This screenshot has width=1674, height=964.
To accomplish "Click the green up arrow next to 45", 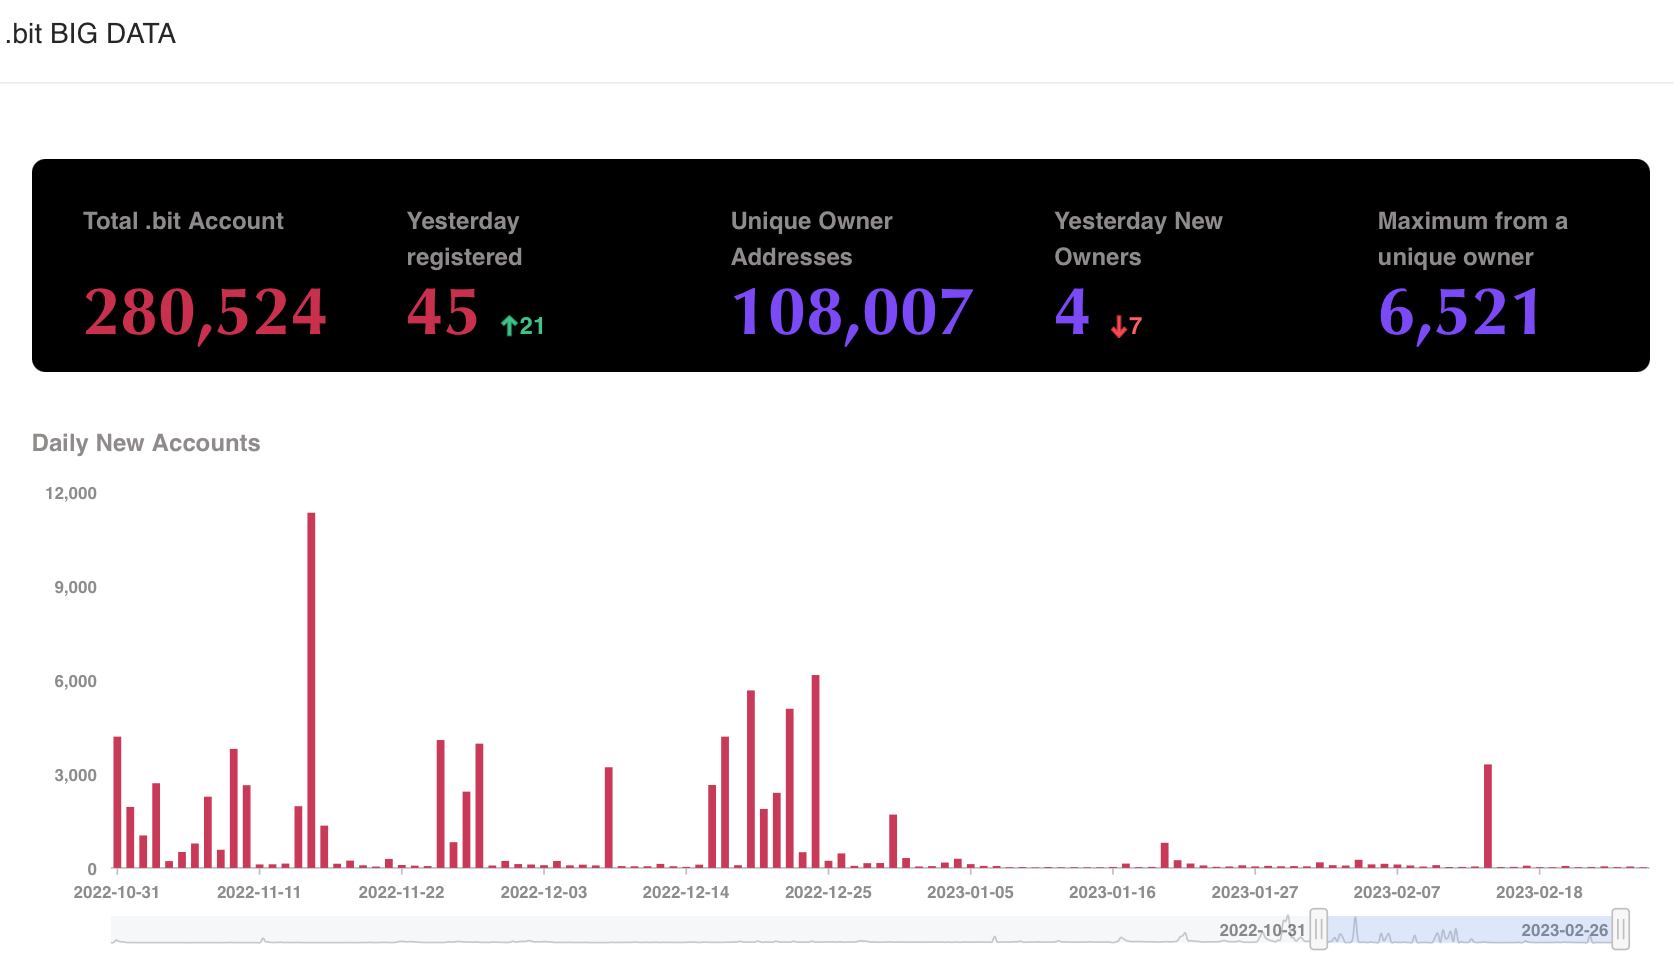I will pyautogui.click(x=509, y=326).
